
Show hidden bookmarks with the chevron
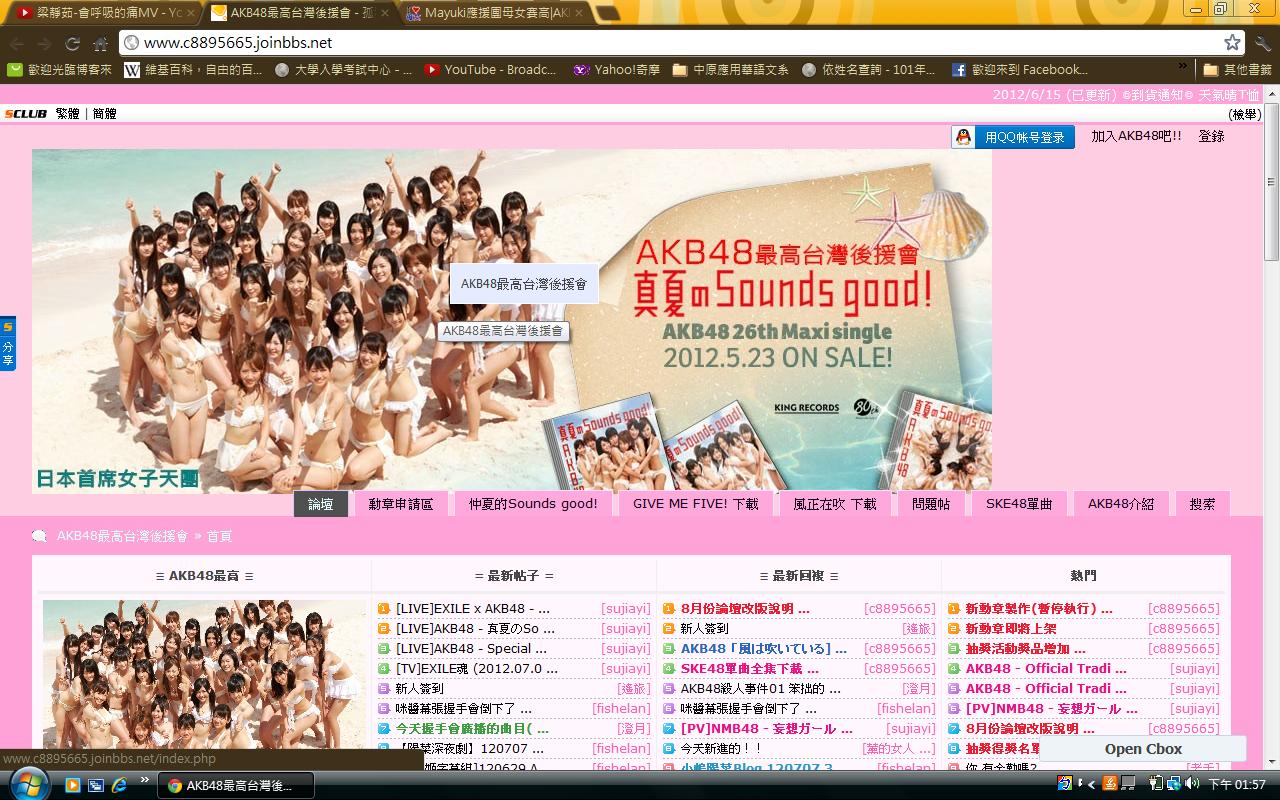1184,68
